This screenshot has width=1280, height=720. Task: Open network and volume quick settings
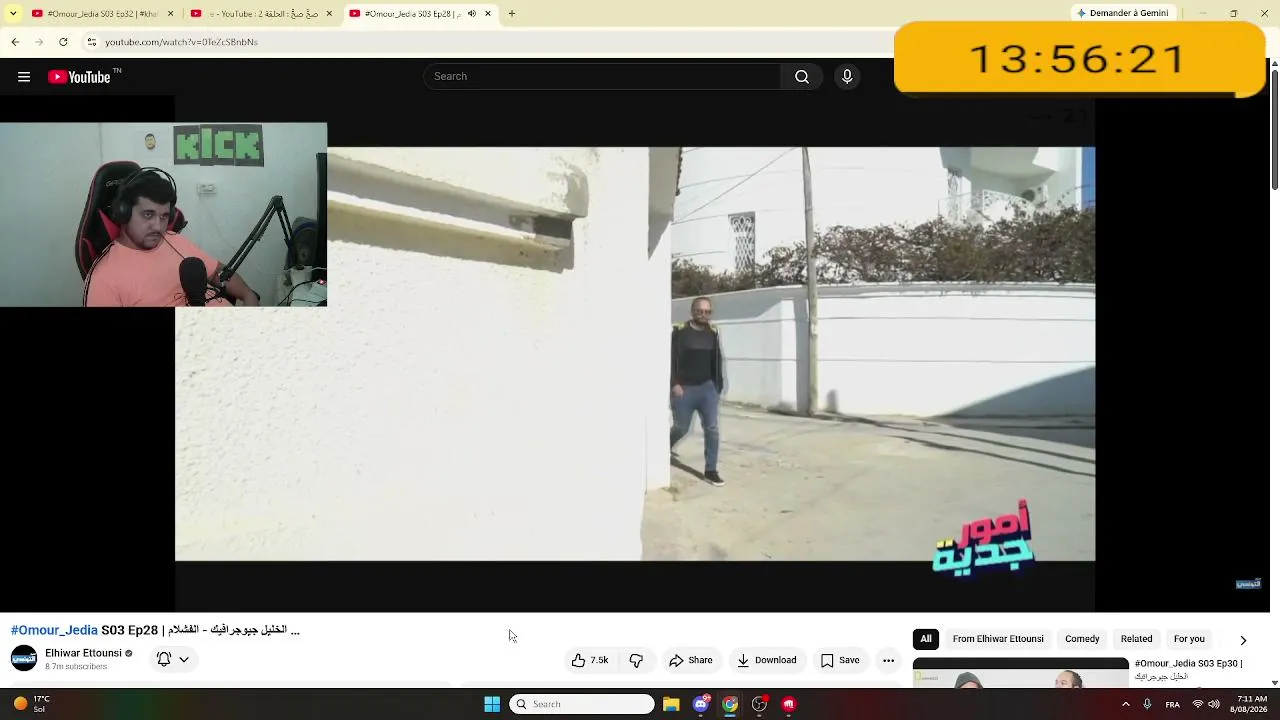(1205, 704)
